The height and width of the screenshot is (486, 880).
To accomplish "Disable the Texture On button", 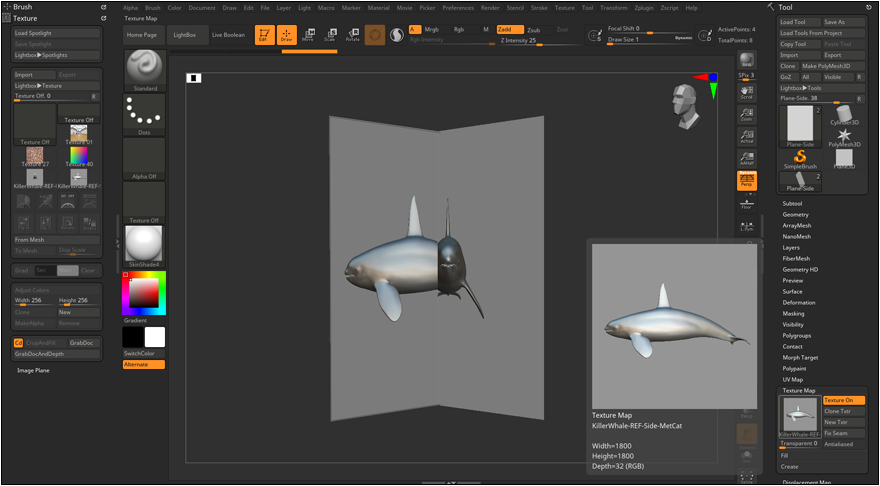I will click(842, 400).
